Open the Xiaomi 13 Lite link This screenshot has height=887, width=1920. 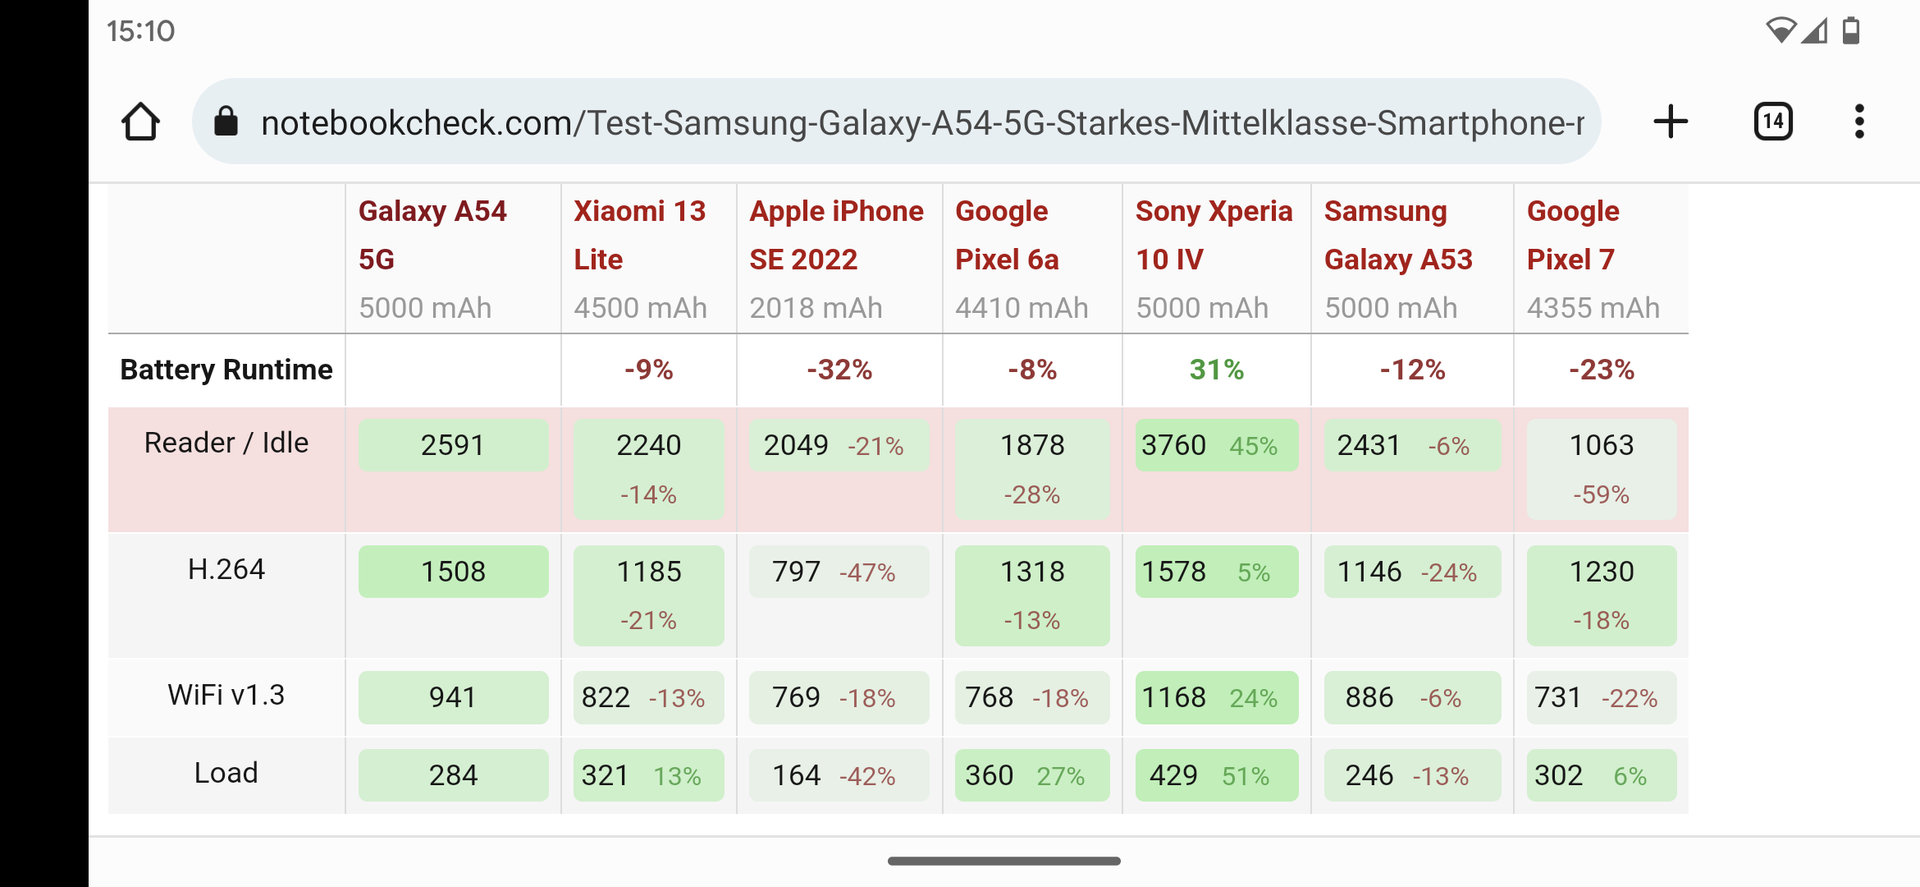tap(639, 235)
